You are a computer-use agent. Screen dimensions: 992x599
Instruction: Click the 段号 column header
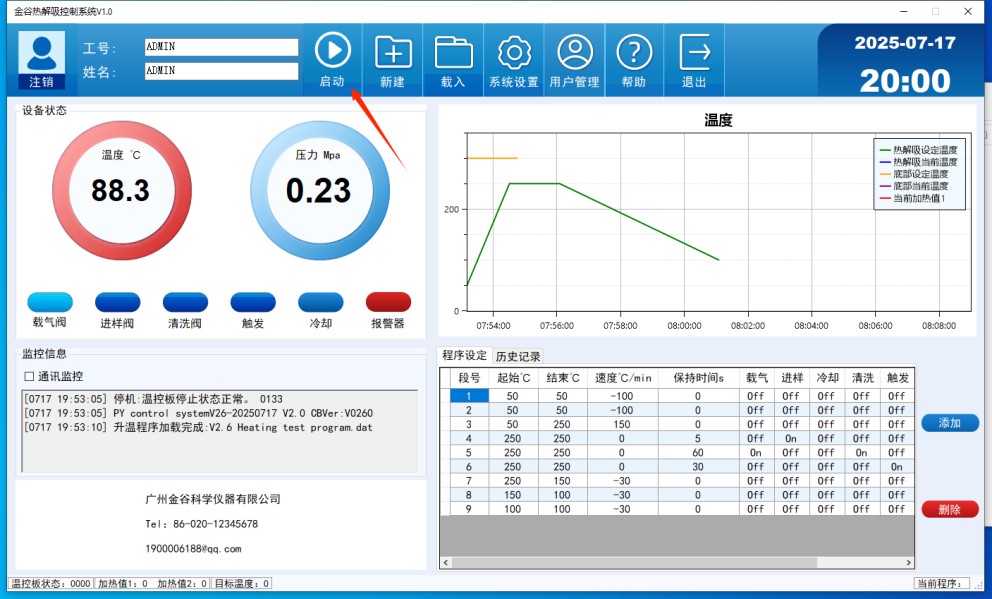[469, 378]
